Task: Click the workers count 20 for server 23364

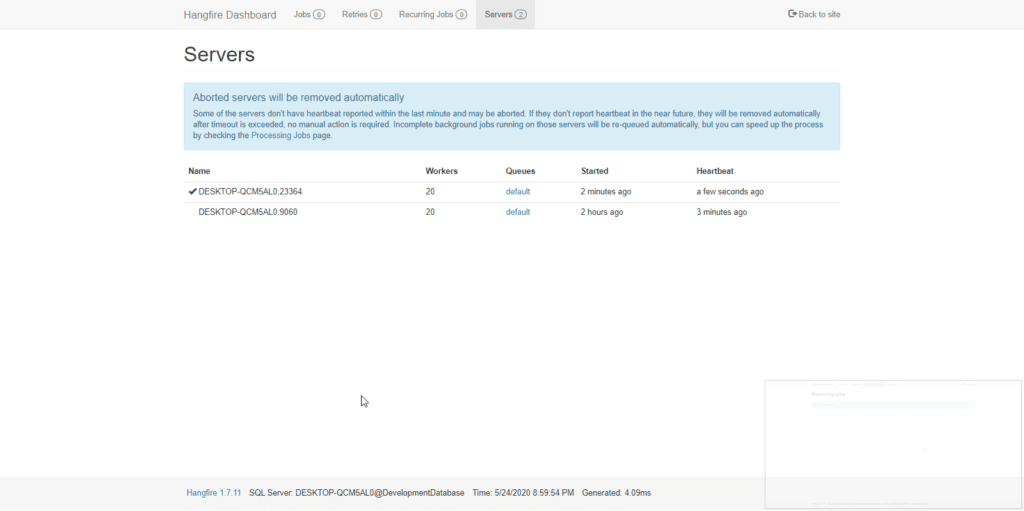Action: [x=430, y=192]
